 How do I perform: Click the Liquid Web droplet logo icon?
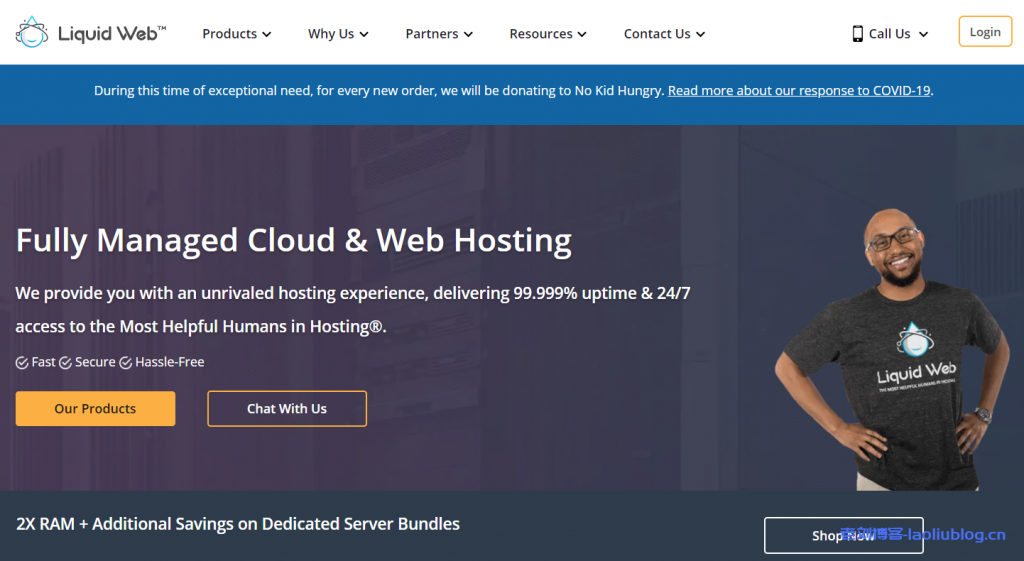(31, 32)
